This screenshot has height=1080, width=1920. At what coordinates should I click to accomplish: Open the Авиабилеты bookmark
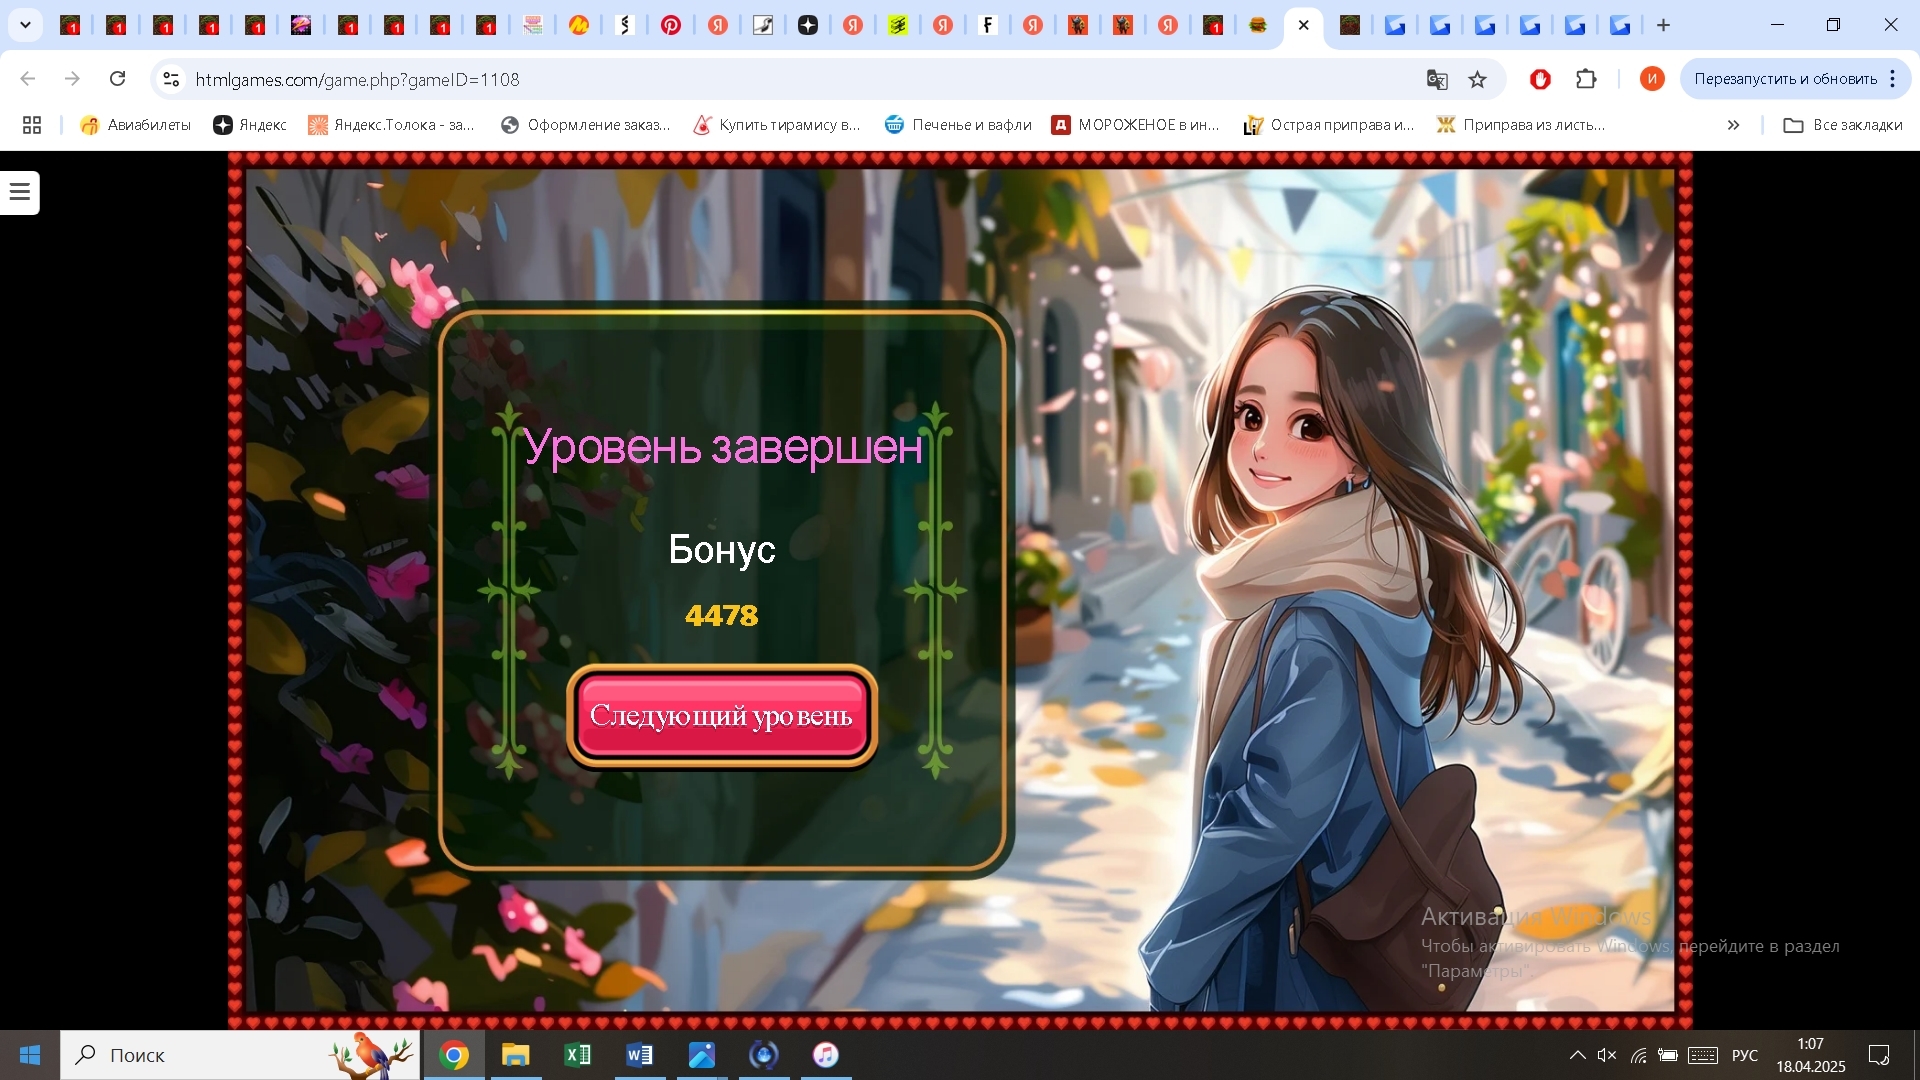[x=136, y=125]
